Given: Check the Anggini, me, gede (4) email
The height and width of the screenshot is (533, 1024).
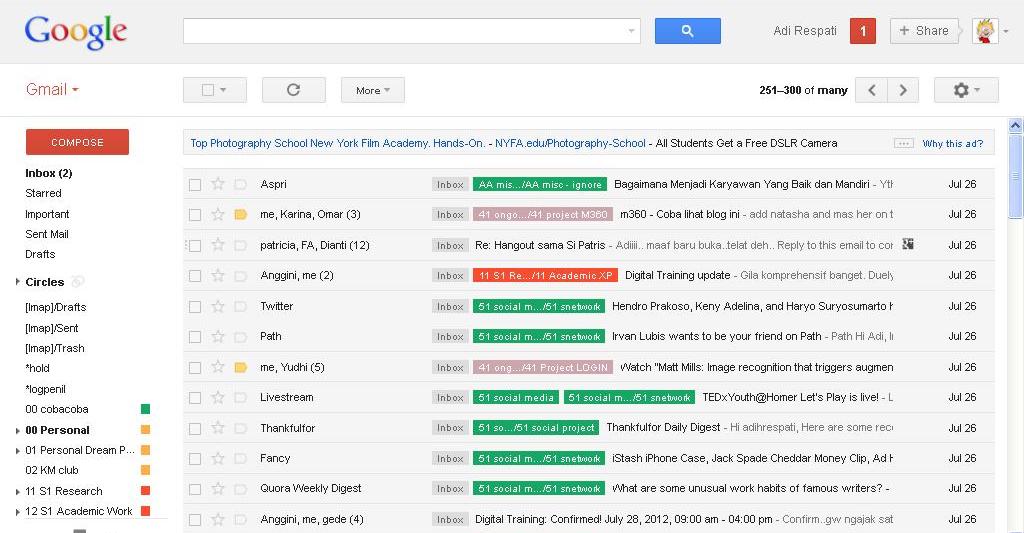Looking at the screenshot, I should [195, 520].
